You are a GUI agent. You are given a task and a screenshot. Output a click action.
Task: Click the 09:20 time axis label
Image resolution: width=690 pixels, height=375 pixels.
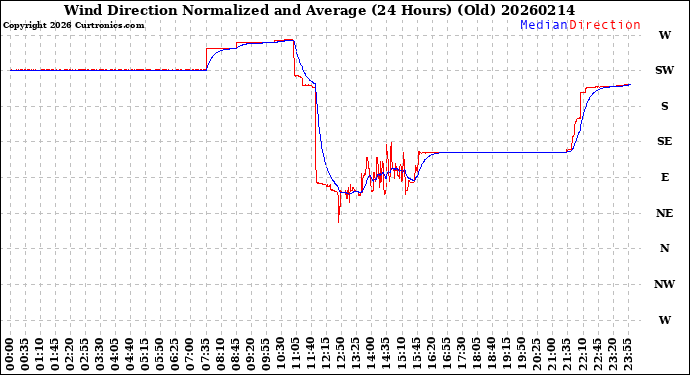pyautogui.click(x=250, y=355)
